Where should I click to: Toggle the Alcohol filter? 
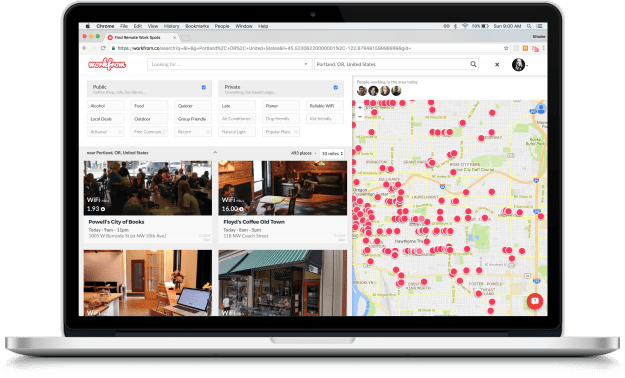click(106, 106)
